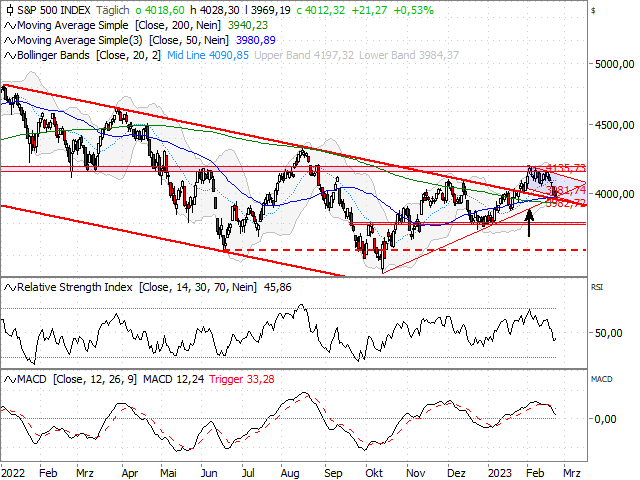The image size is (640, 480).
Task: Click the Sep time axis label
Action: [333, 473]
